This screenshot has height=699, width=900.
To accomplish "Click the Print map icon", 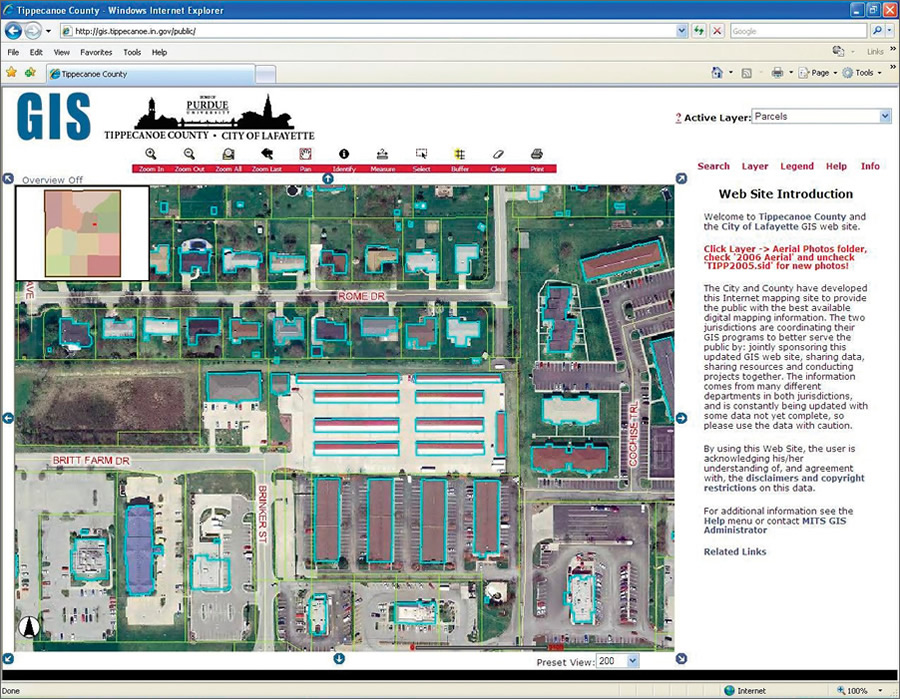I will [537, 154].
